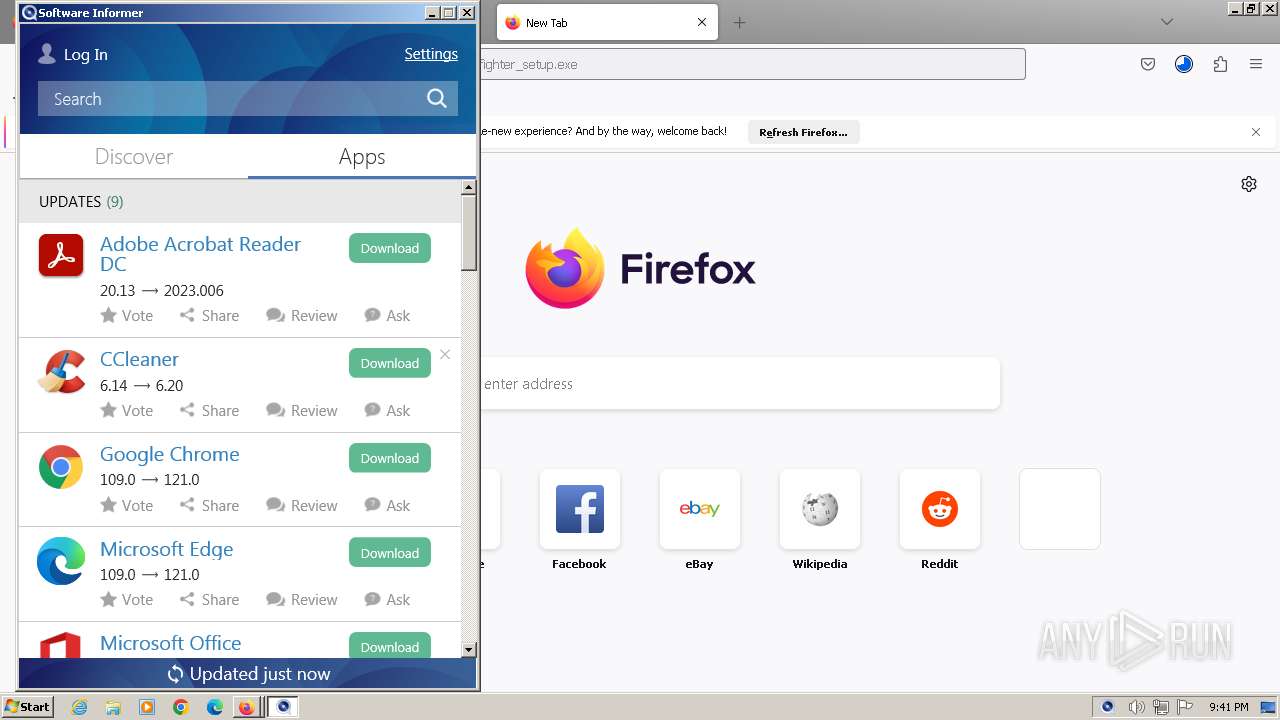Click the Software Informer taskbar button
The width and height of the screenshot is (1280, 720).
(x=283, y=707)
